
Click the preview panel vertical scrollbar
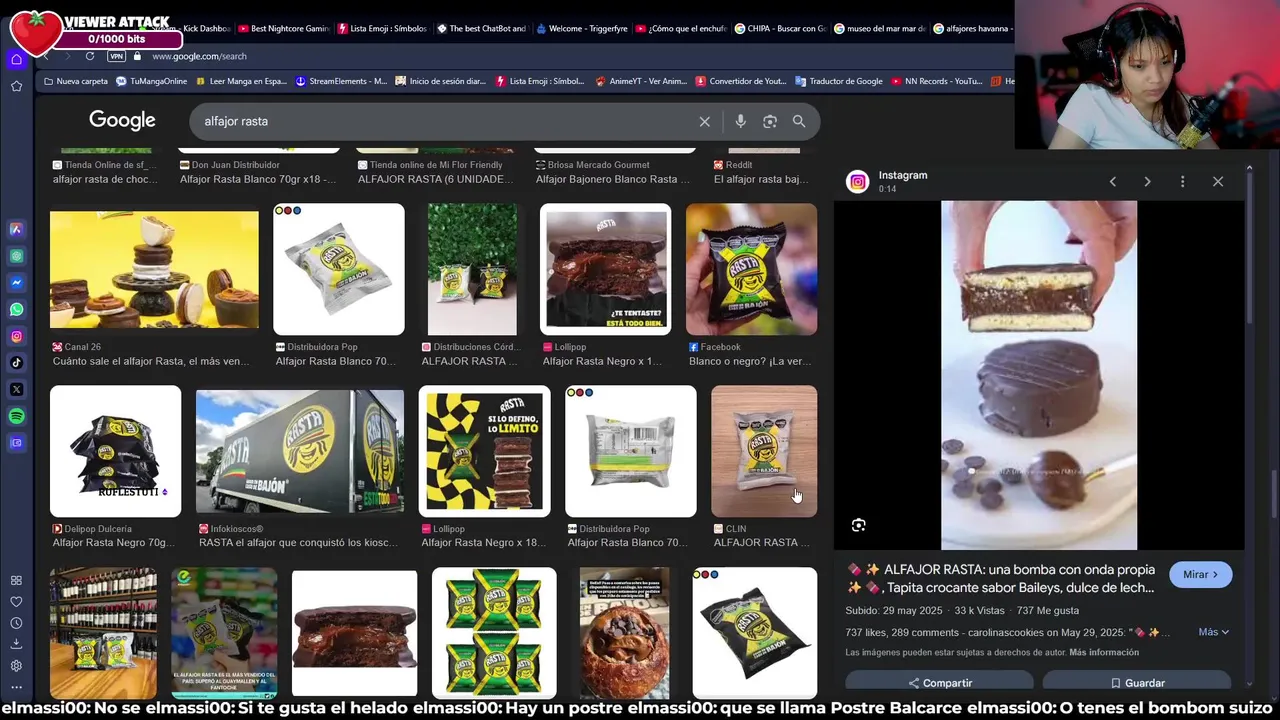coord(1249,250)
